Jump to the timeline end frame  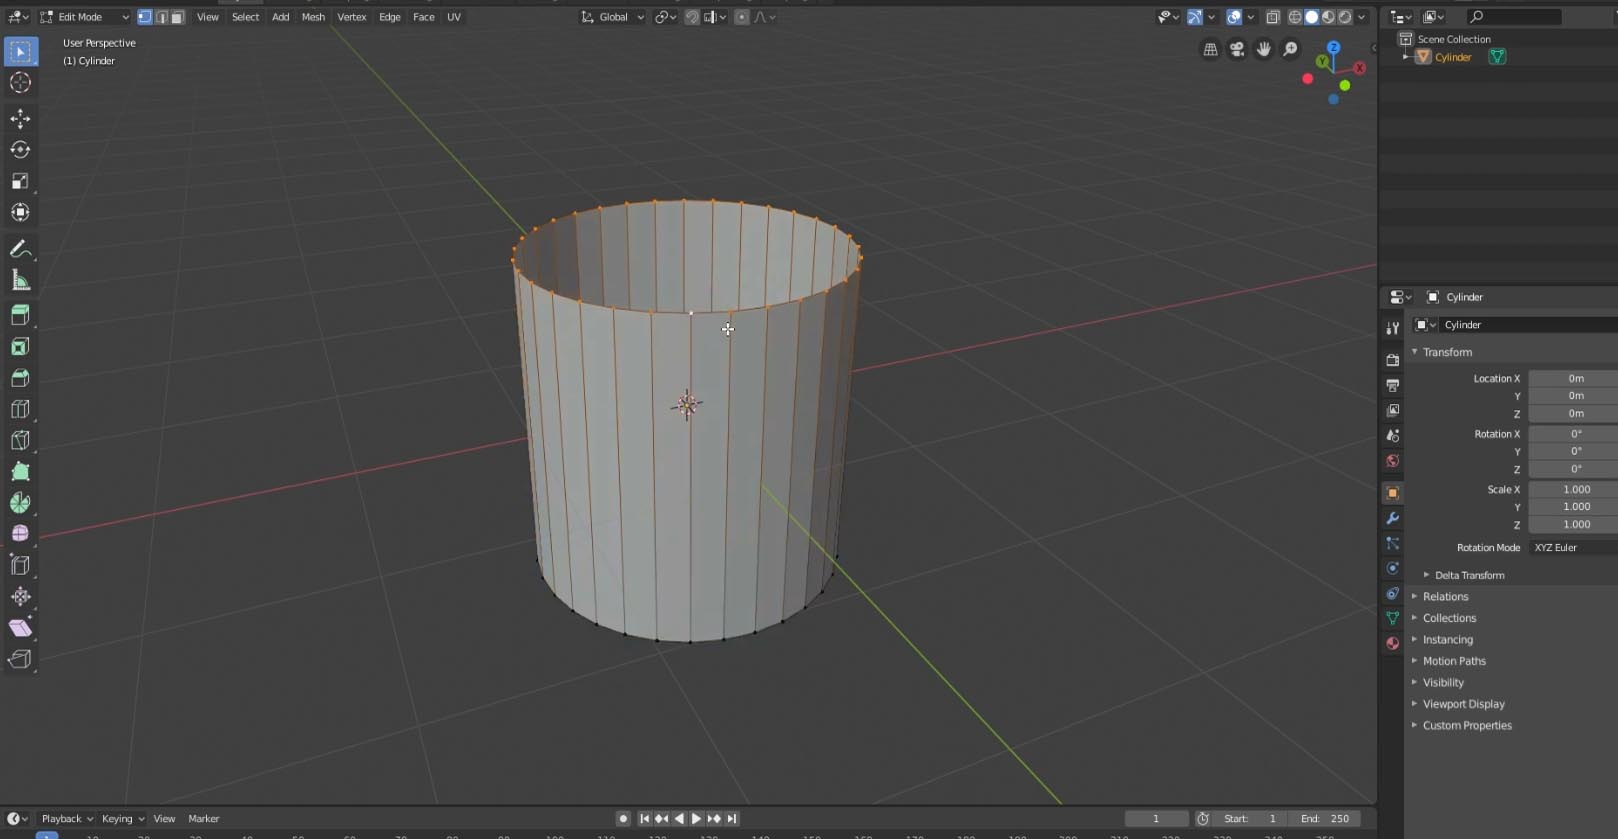pyautogui.click(x=732, y=819)
